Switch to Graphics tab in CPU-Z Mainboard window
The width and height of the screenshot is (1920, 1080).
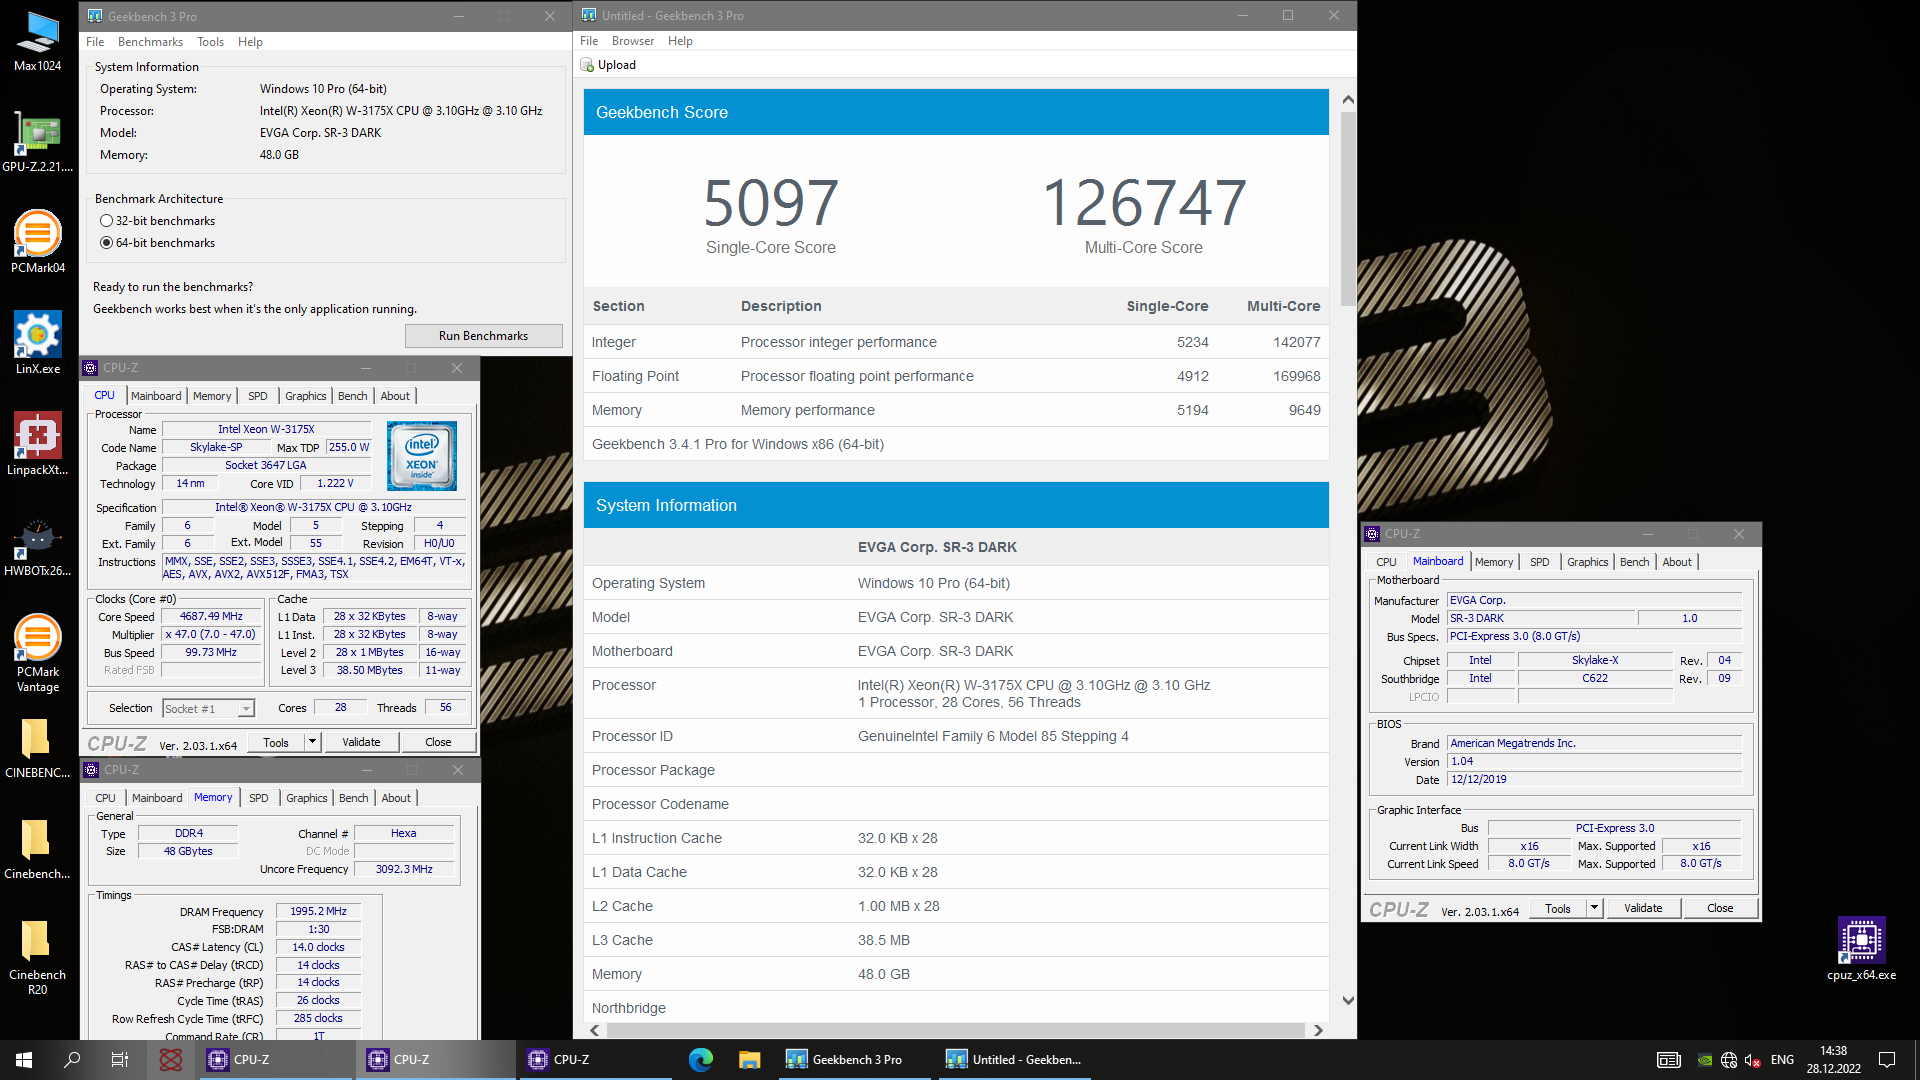[x=1587, y=562]
